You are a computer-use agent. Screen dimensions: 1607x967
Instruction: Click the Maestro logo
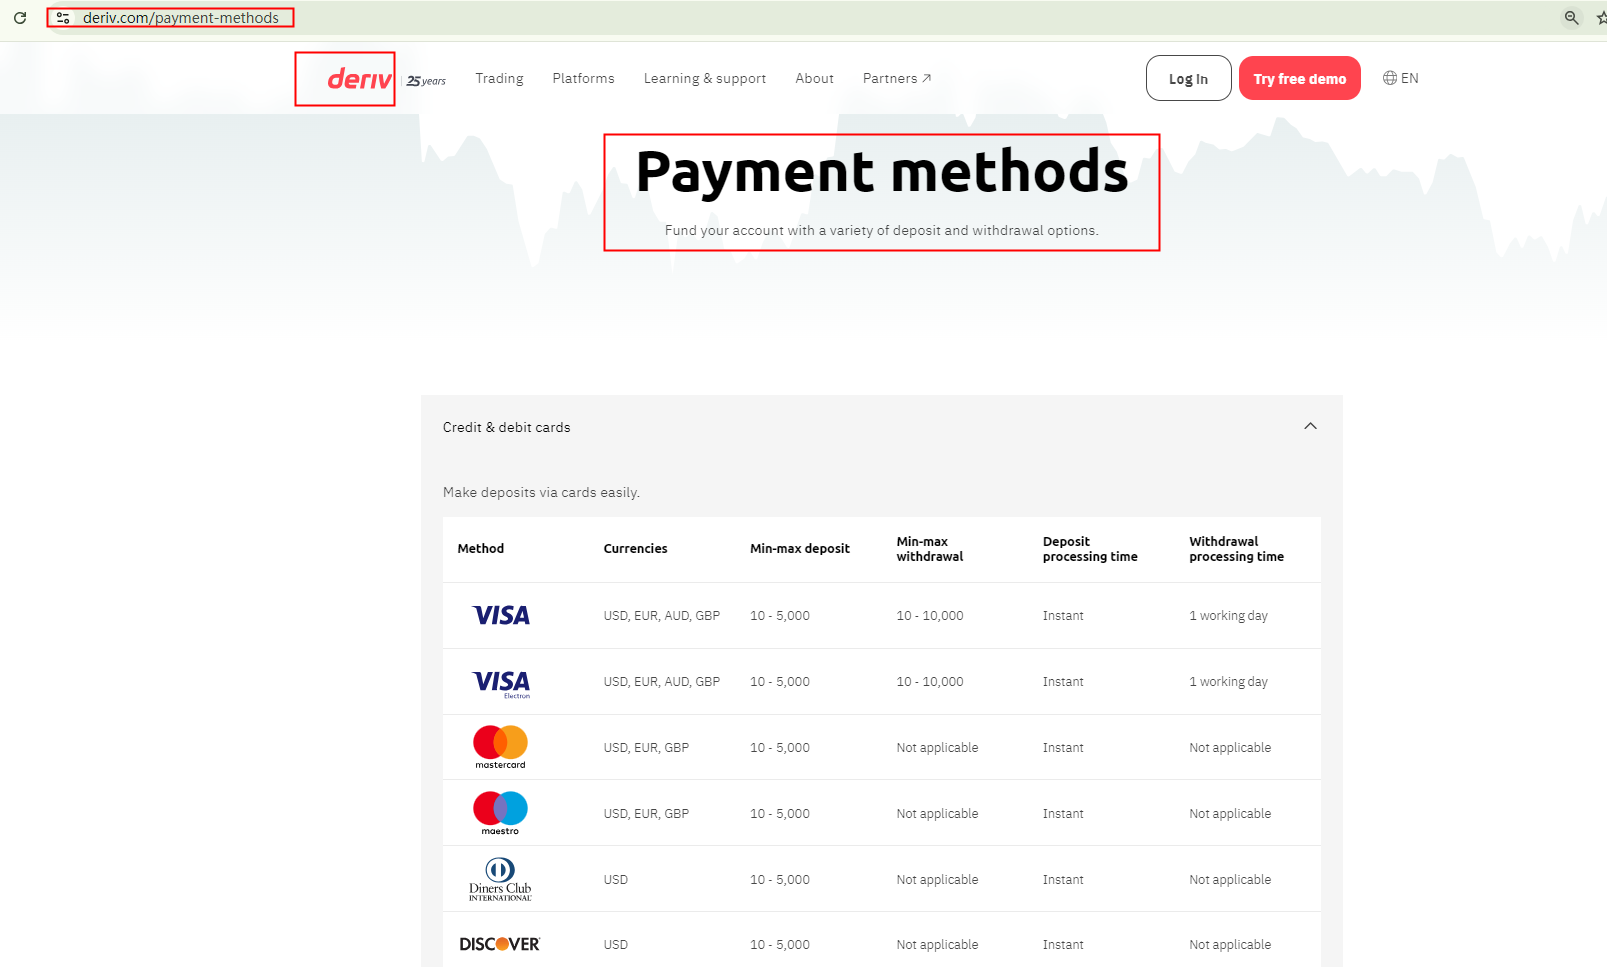click(500, 813)
